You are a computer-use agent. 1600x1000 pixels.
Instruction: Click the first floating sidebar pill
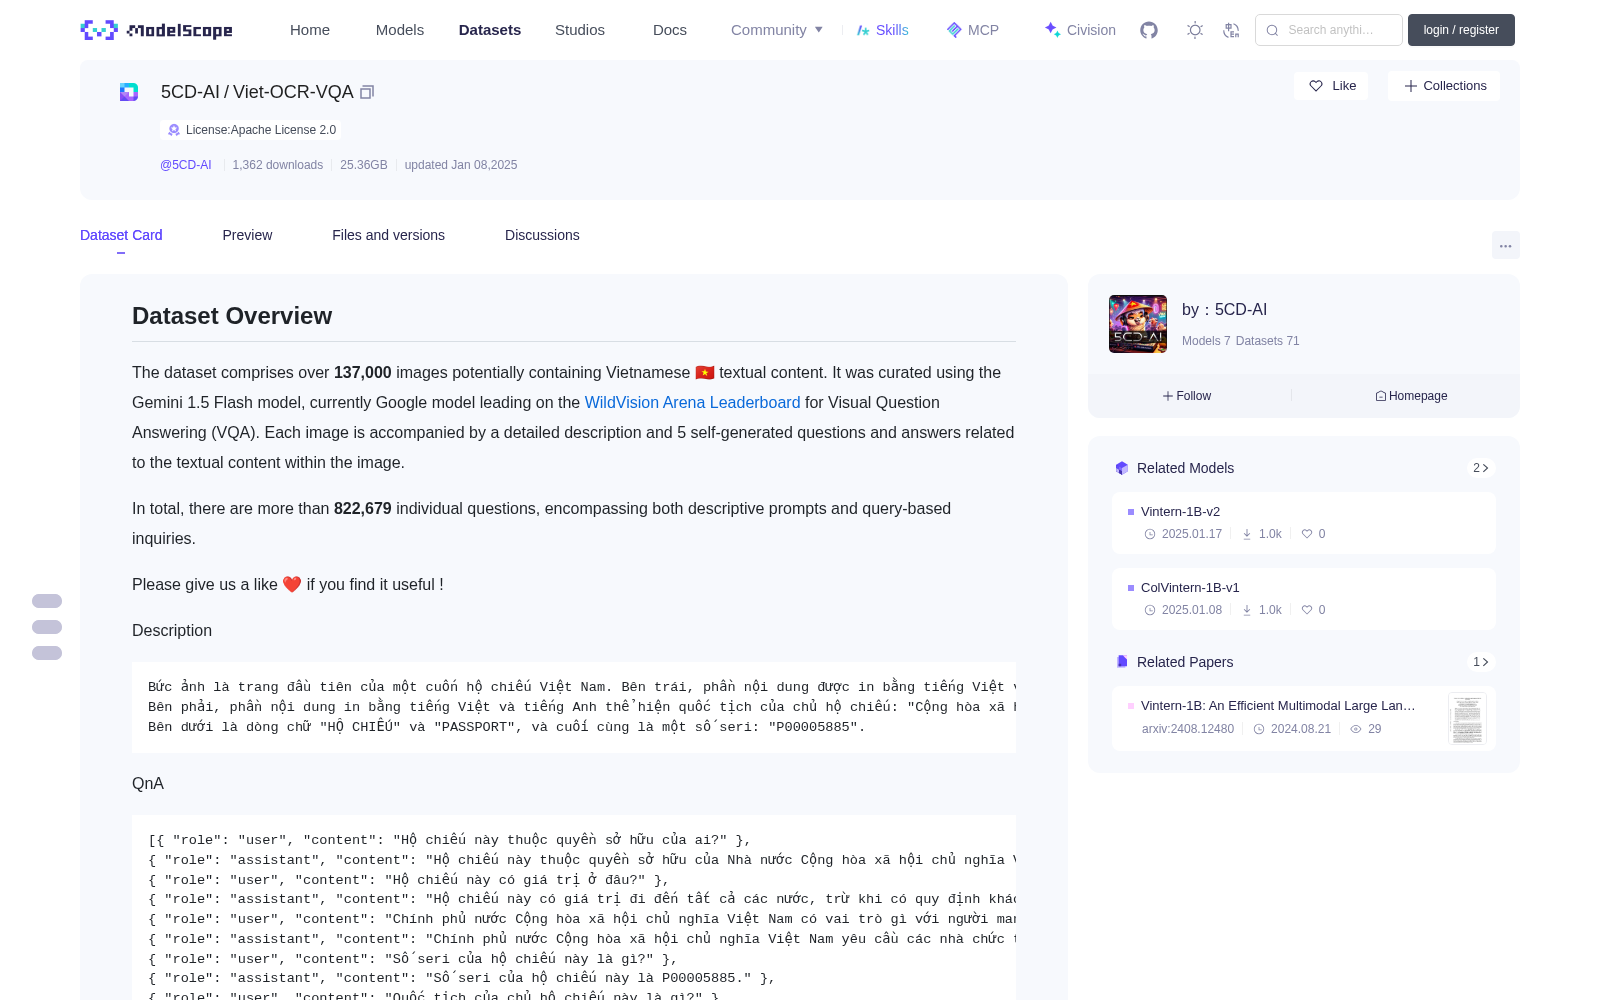47,601
